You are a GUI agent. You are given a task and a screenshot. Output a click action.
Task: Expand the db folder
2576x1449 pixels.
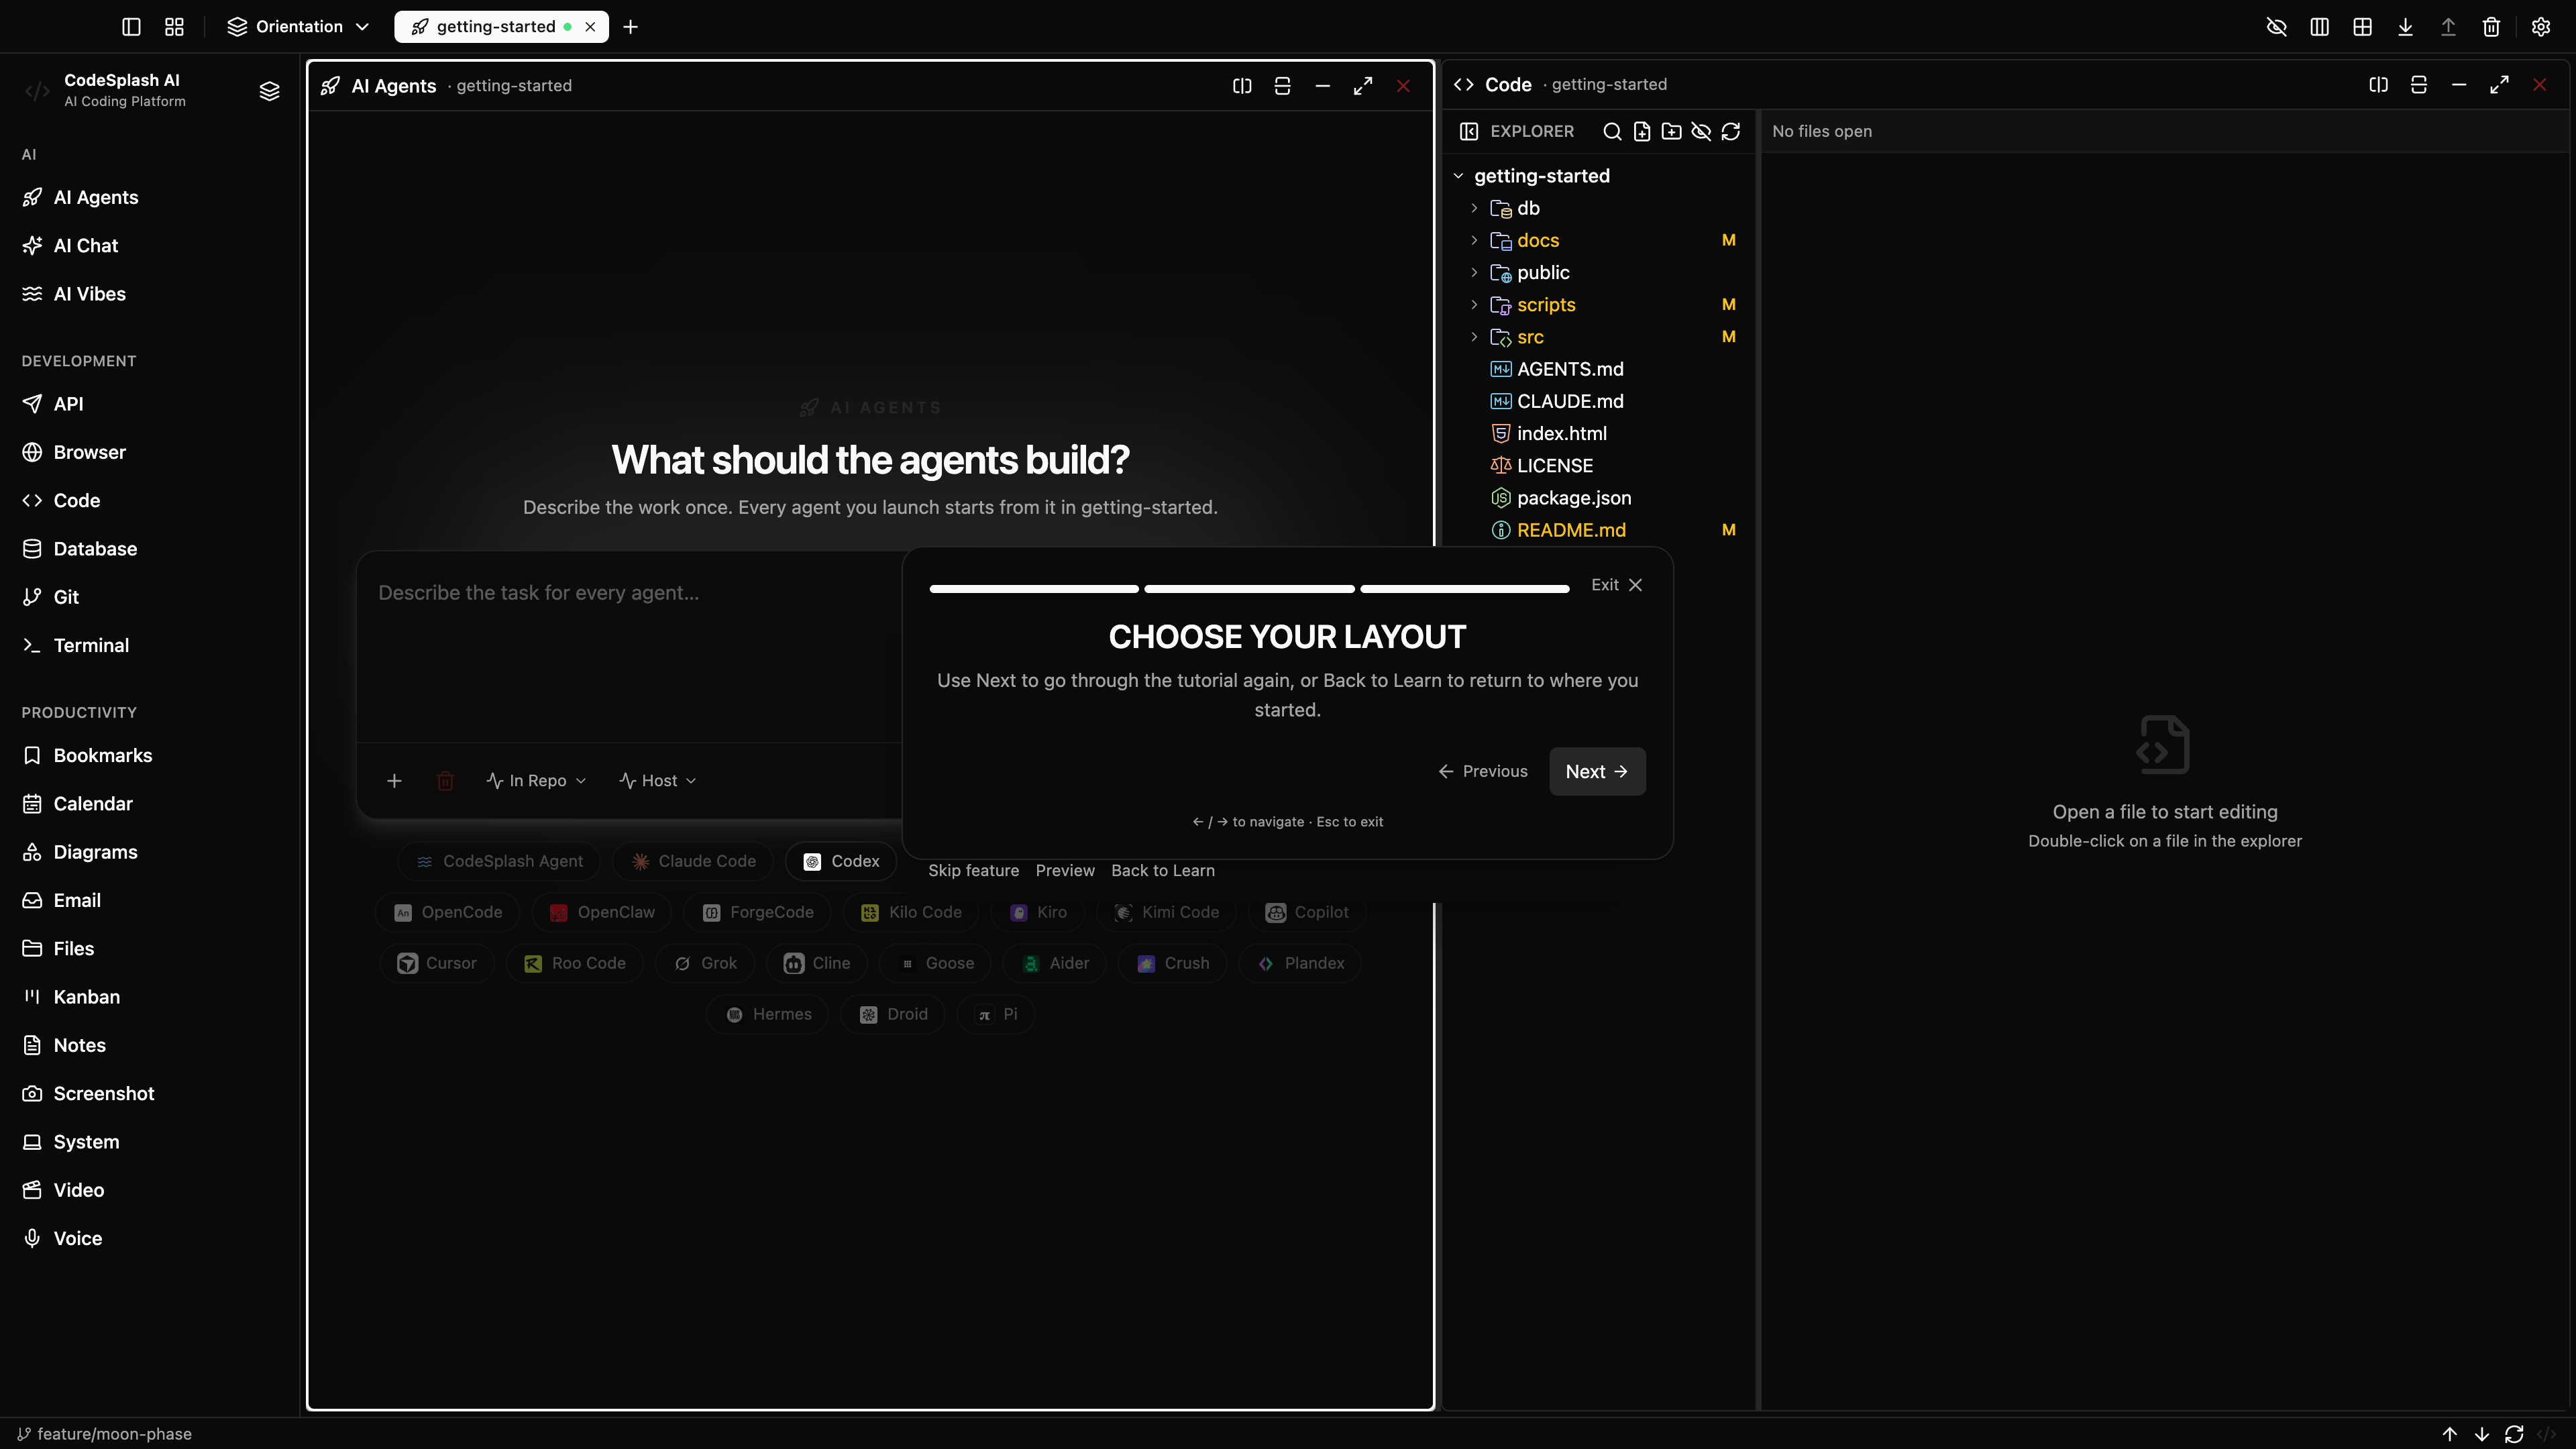tap(1474, 208)
